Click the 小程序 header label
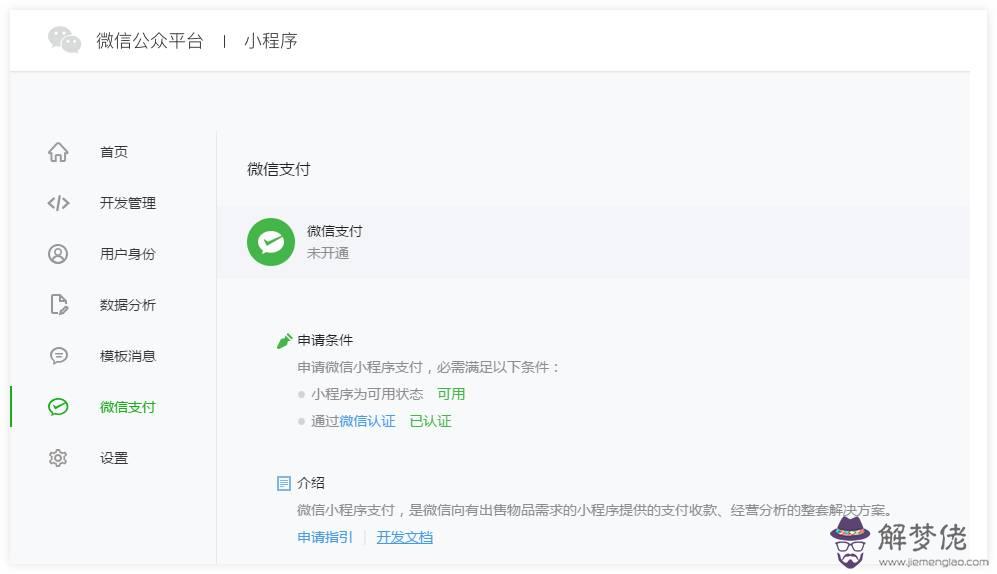This screenshot has width=997, height=574. [x=271, y=41]
